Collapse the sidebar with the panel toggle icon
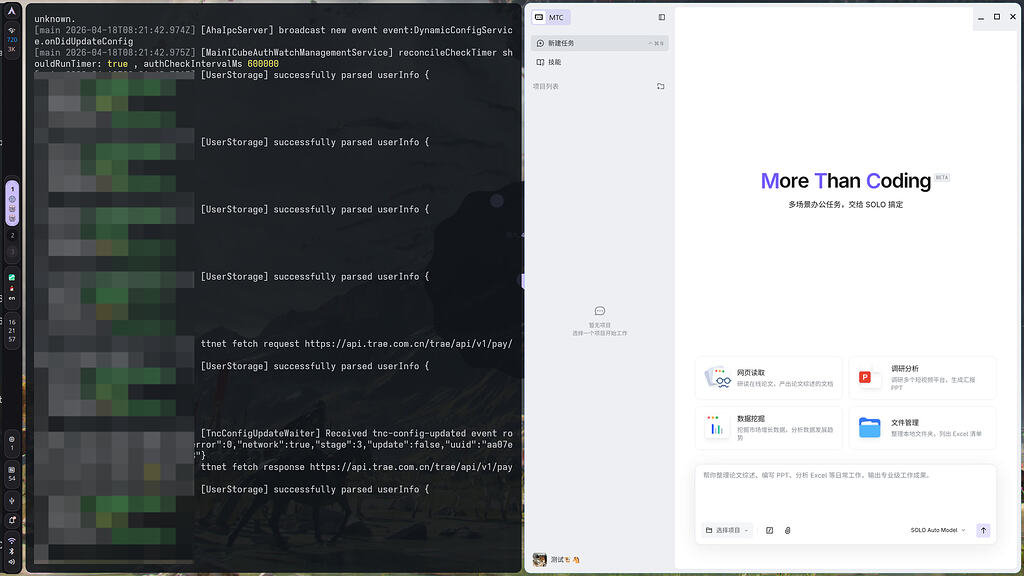This screenshot has height=576, width=1024. pyautogui.click(x=662, y=18)
